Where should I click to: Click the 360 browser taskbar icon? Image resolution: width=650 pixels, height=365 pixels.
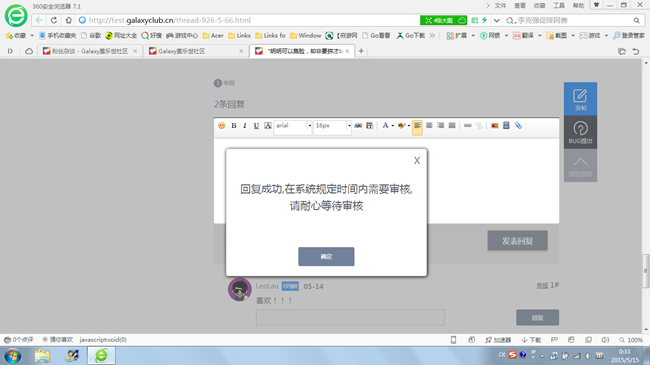click(x=101, y=356)
